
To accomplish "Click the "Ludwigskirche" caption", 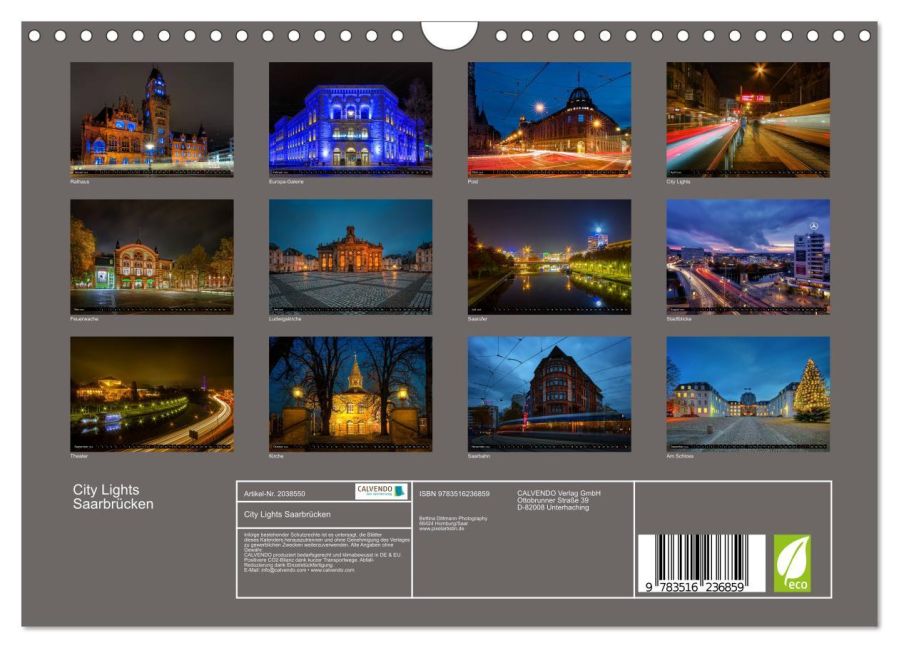I will click(285, 319).
